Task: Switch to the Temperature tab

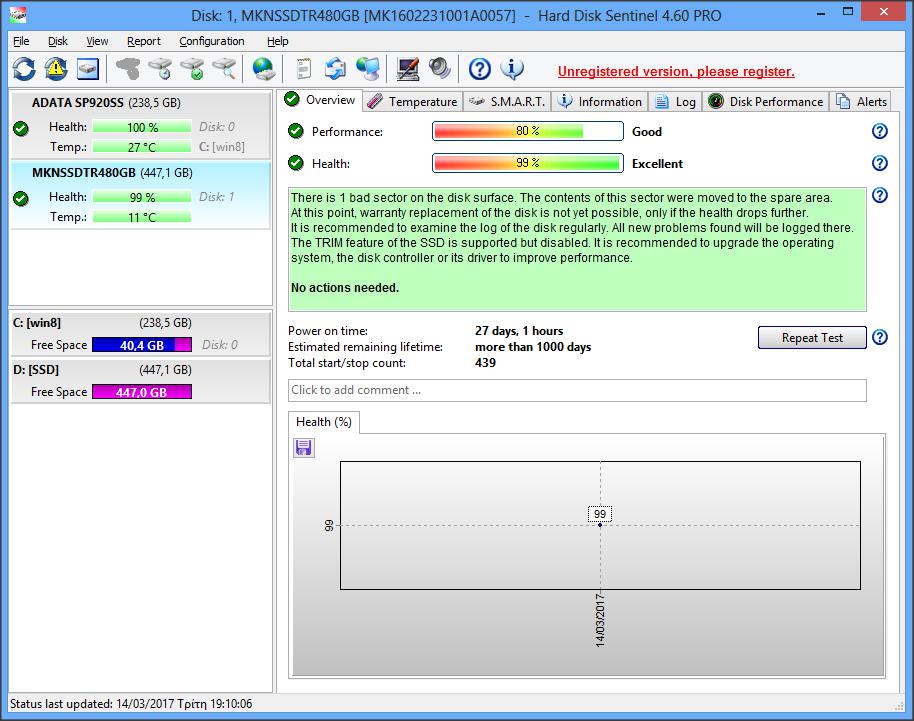Action: tap(413, 102)
